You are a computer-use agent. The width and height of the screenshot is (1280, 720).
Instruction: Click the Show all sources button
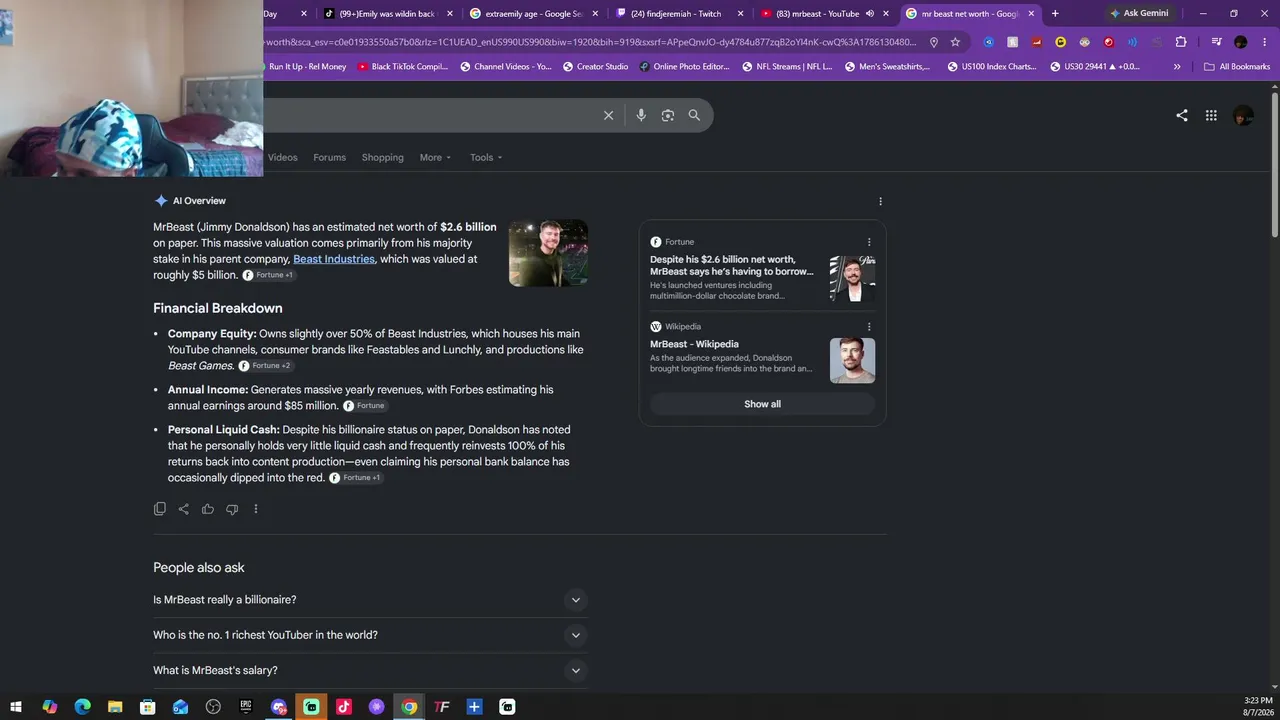tap(762, 404)
